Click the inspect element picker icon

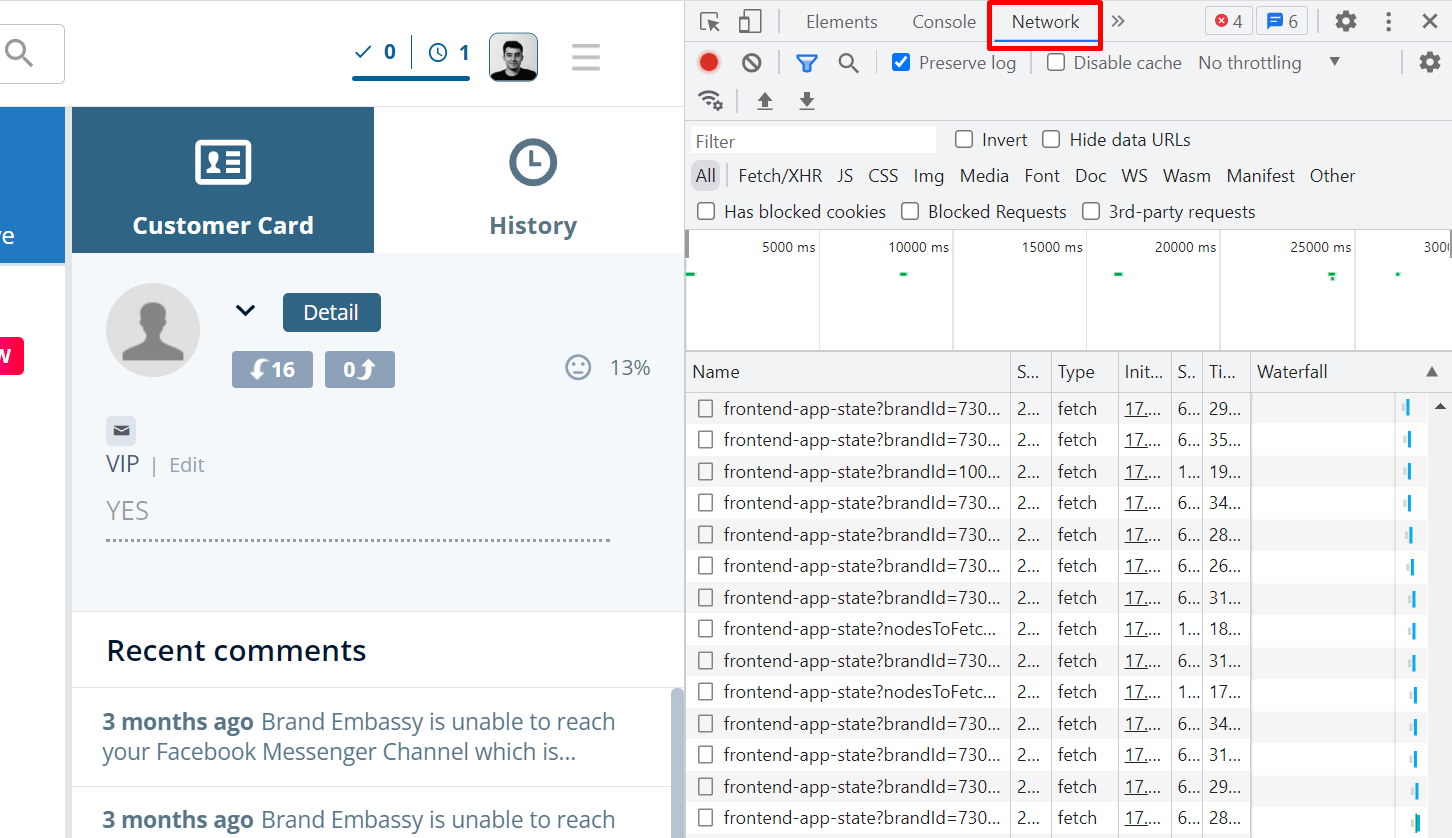(710, 22)
